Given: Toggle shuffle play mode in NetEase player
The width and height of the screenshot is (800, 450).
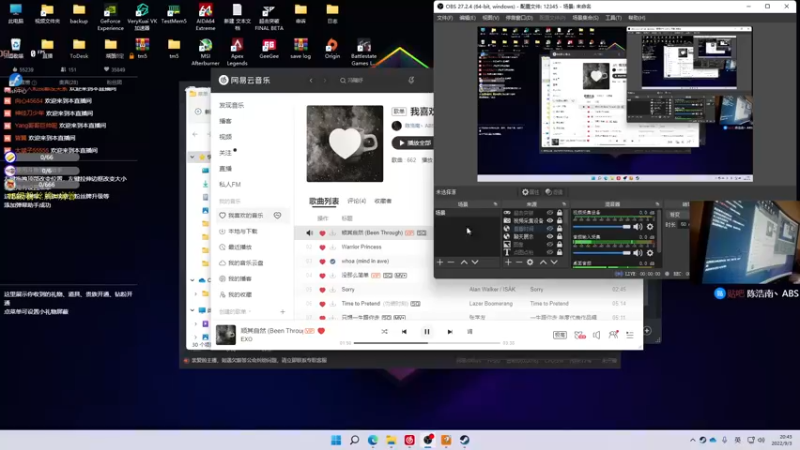Looking at the screenshot, I should click(x=384, y=332).
